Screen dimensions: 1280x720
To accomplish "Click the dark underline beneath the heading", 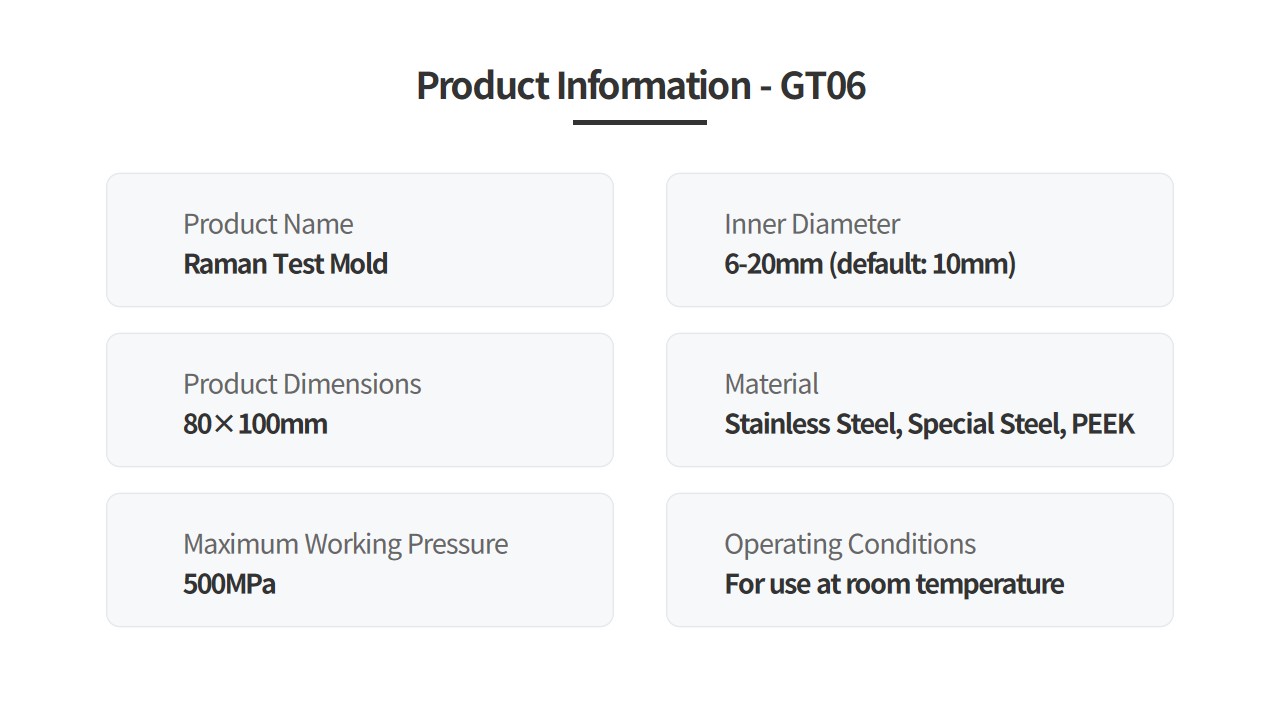I will (640, 122).
